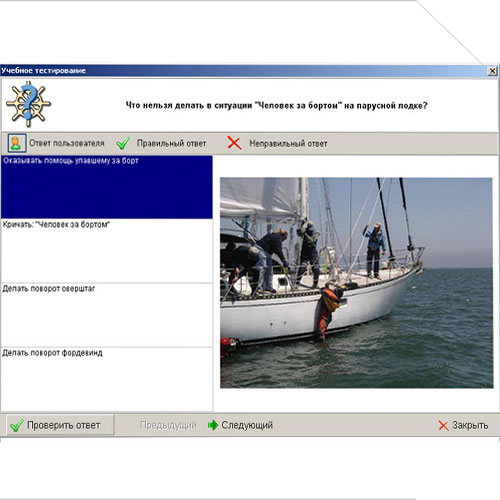Click the red cross wrong answer icon
Screen dimensions: 500x500
click(234, 143)
